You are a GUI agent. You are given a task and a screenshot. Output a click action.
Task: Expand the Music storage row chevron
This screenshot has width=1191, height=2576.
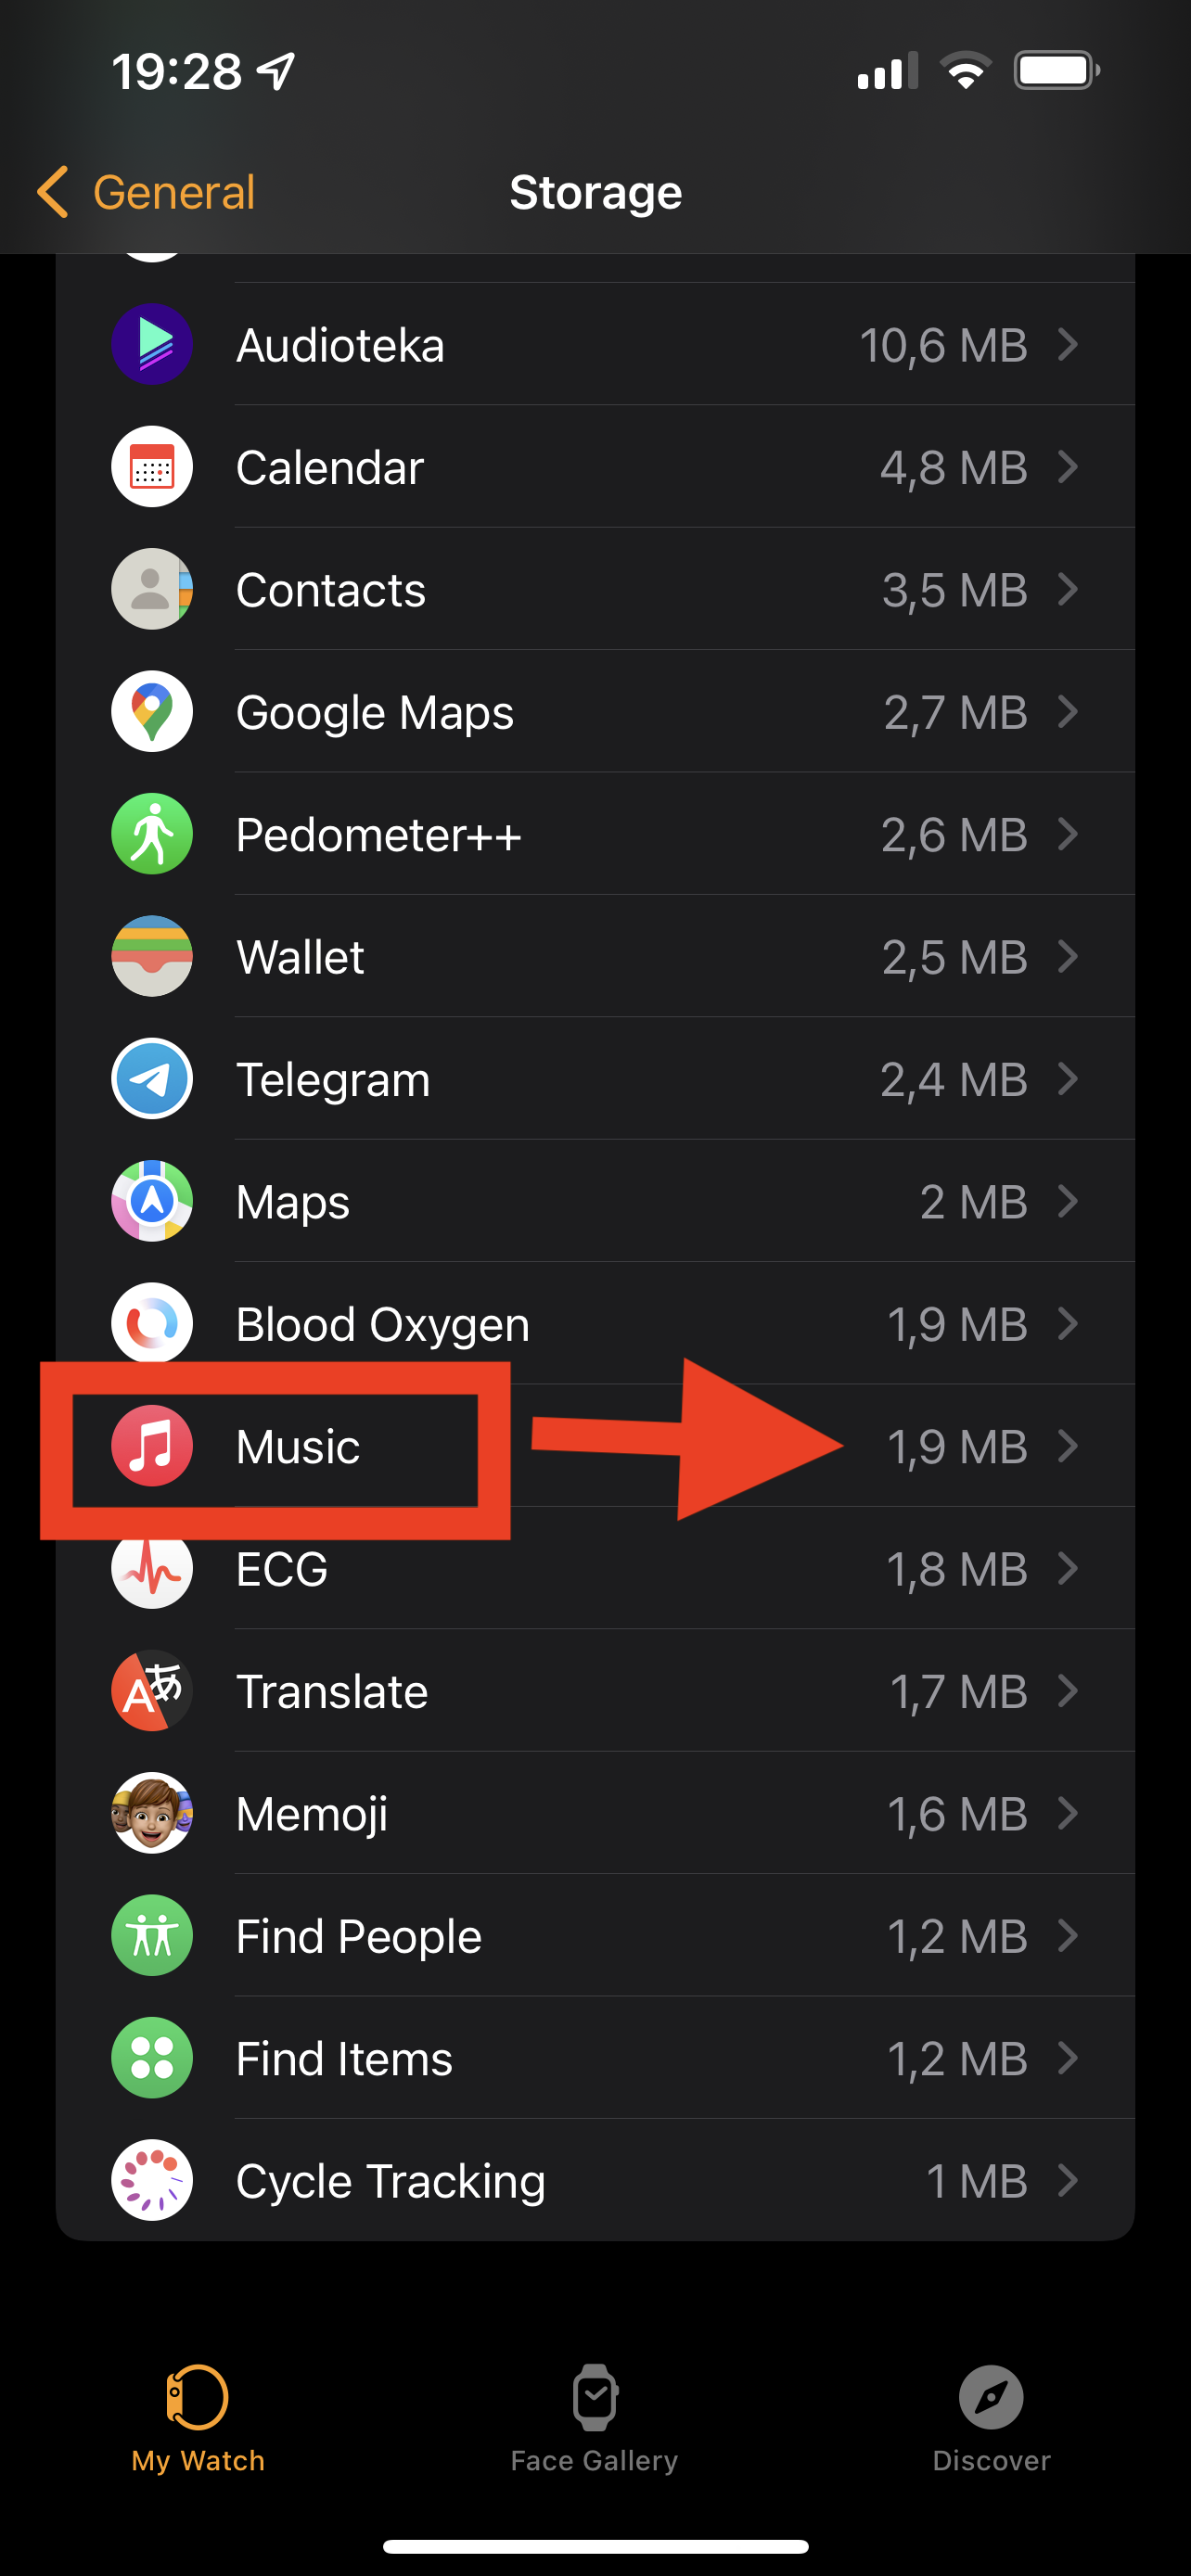(x=1068, y=1446)
